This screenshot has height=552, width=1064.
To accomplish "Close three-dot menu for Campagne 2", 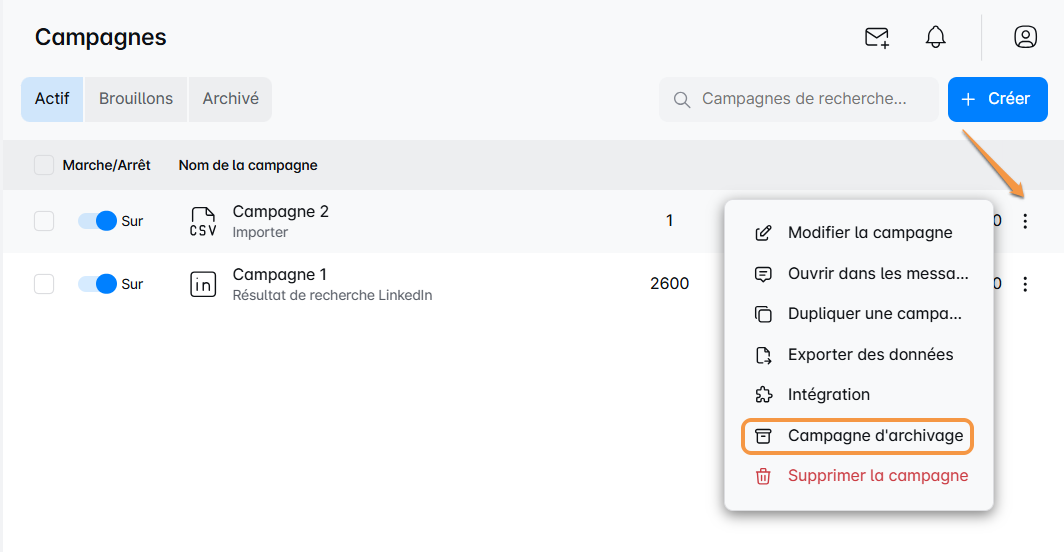I will click(1025, 221).
